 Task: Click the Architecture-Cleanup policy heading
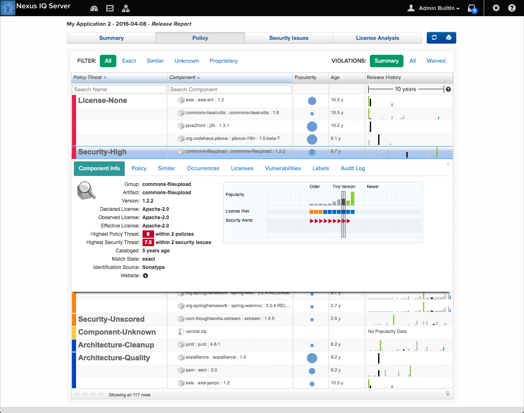click(x=116, y=345)
